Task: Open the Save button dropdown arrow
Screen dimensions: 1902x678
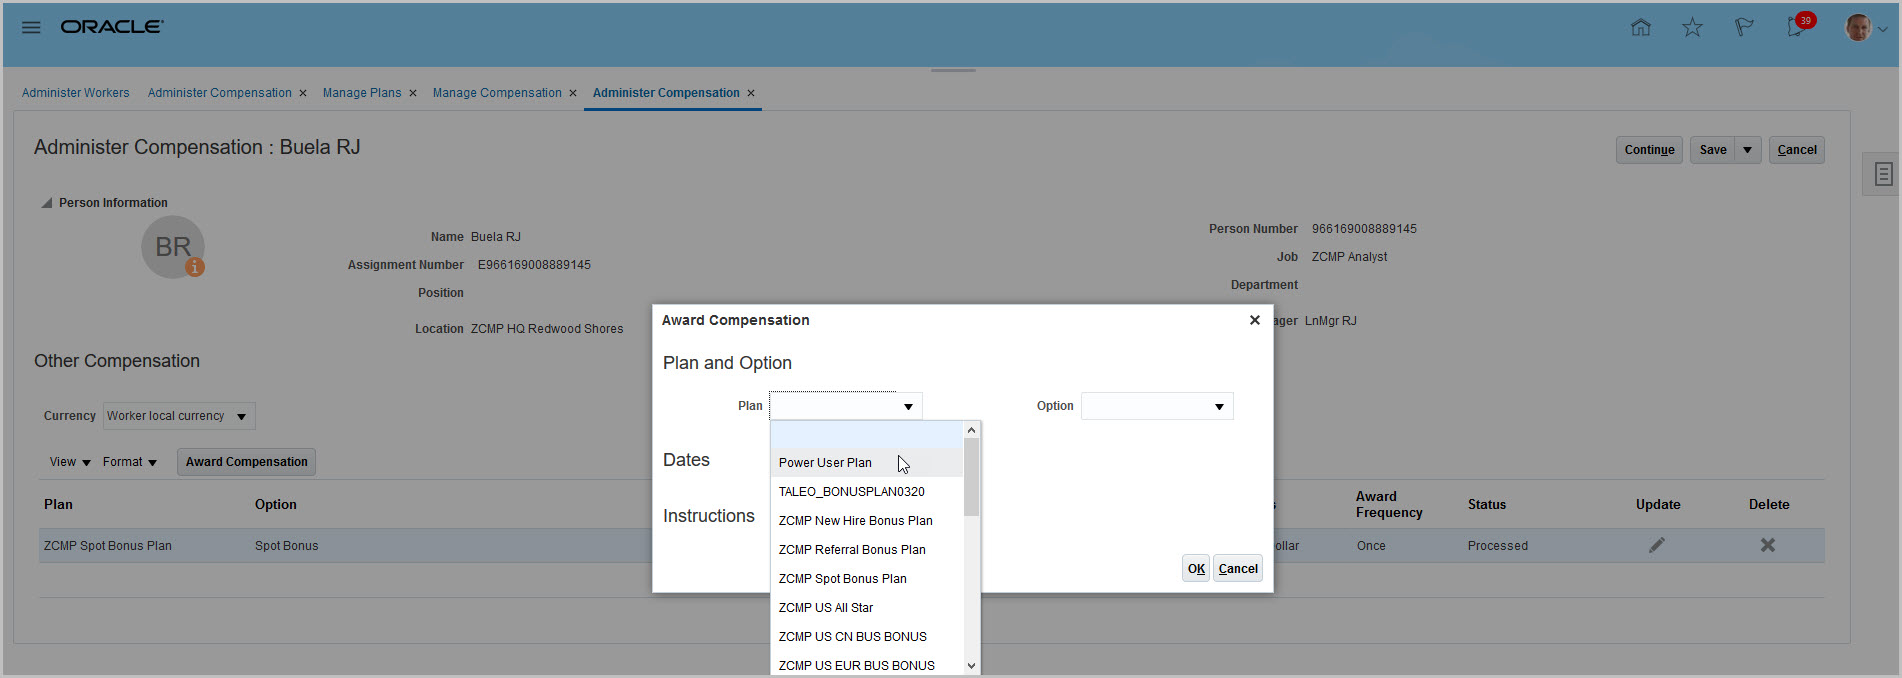Action: click(x=1747, y=150)
